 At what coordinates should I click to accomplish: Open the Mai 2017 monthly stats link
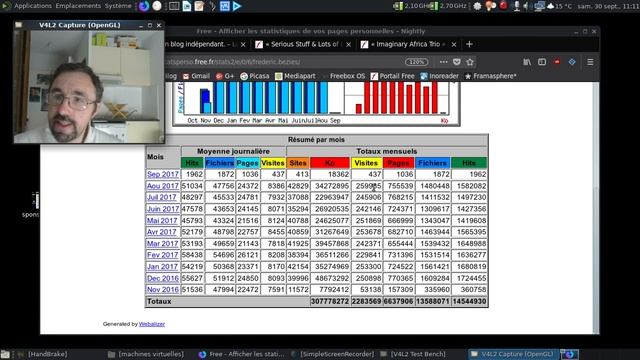[x=162, y=220]
